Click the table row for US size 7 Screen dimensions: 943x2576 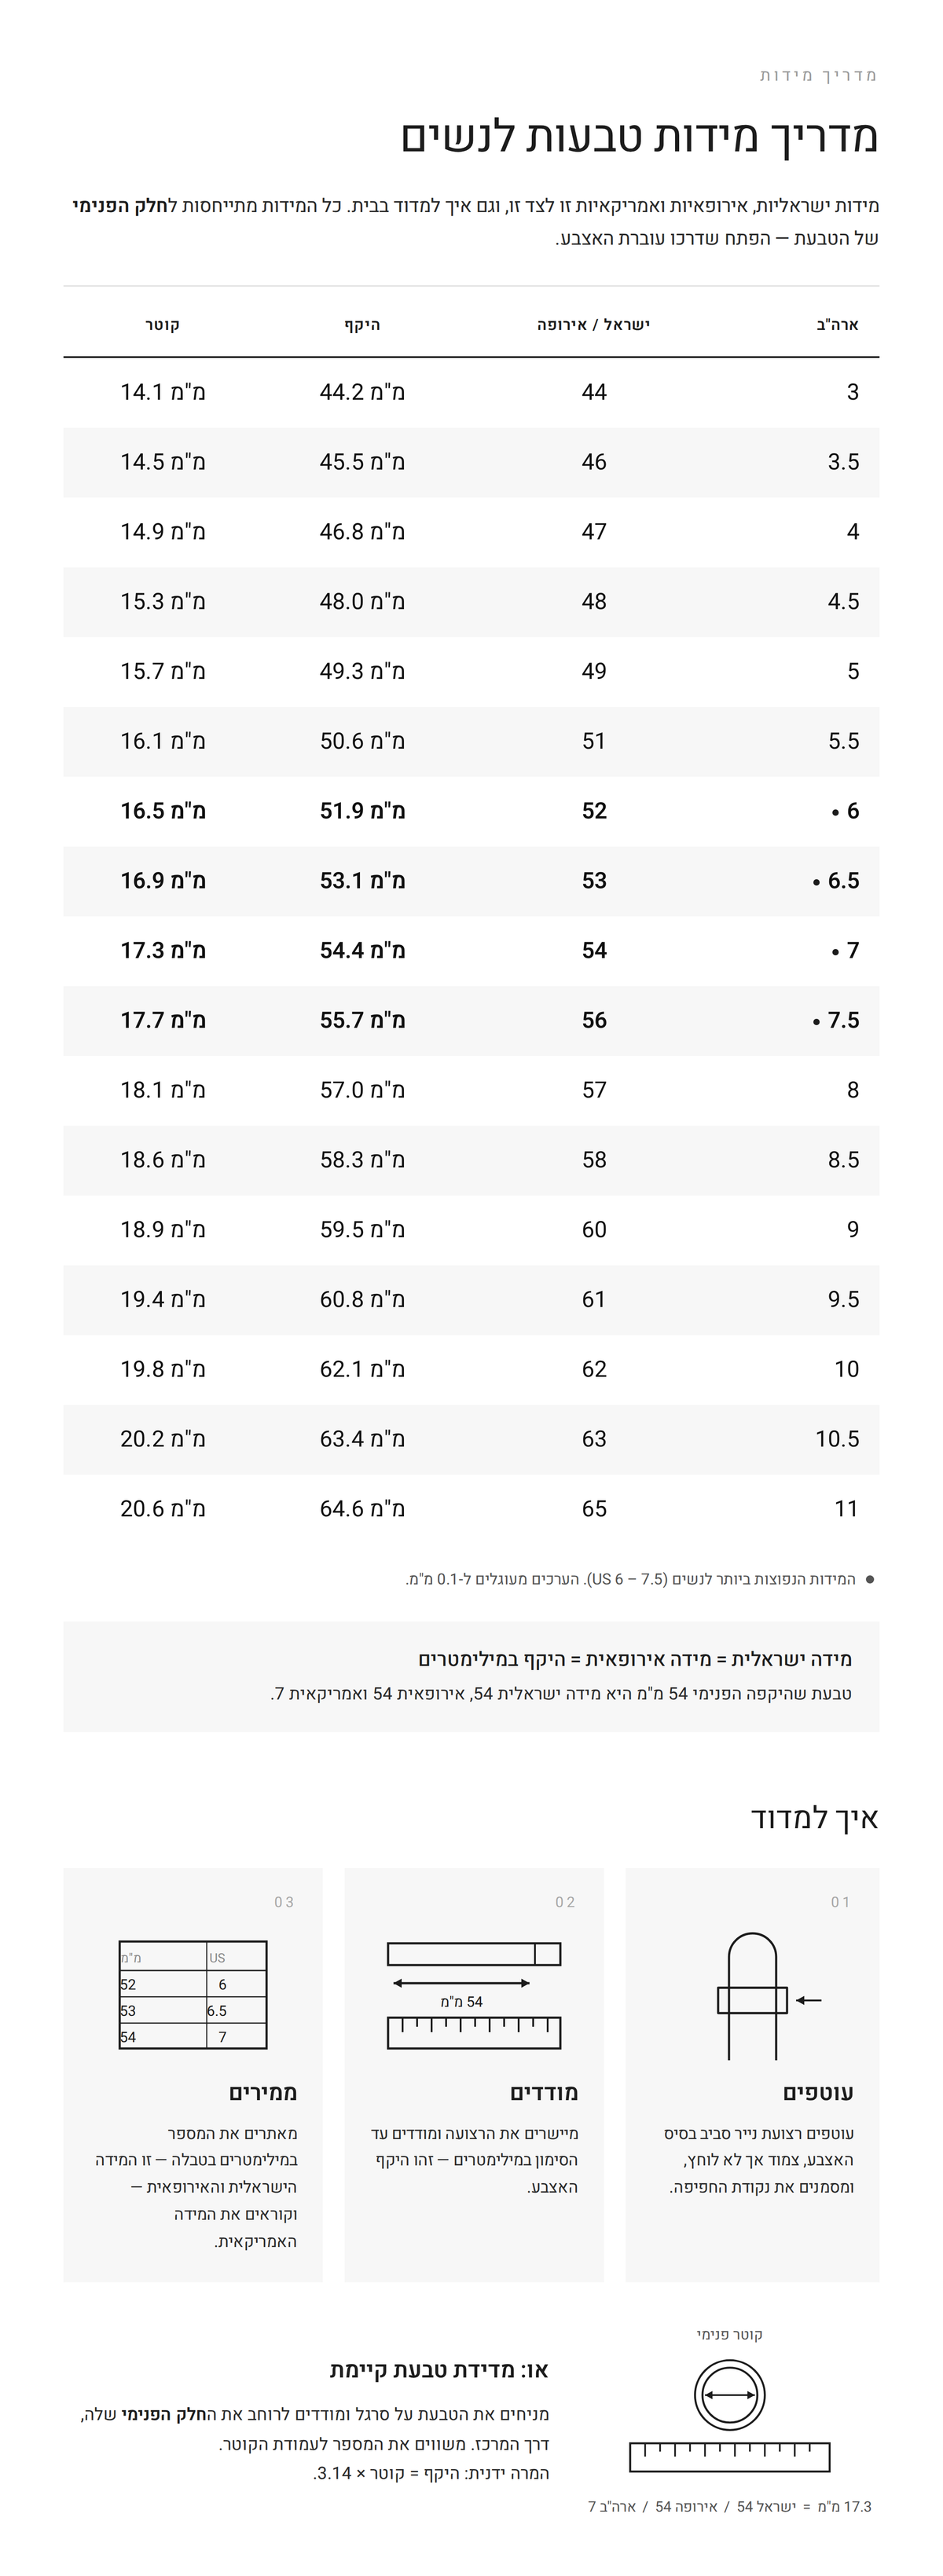[471, 951]
